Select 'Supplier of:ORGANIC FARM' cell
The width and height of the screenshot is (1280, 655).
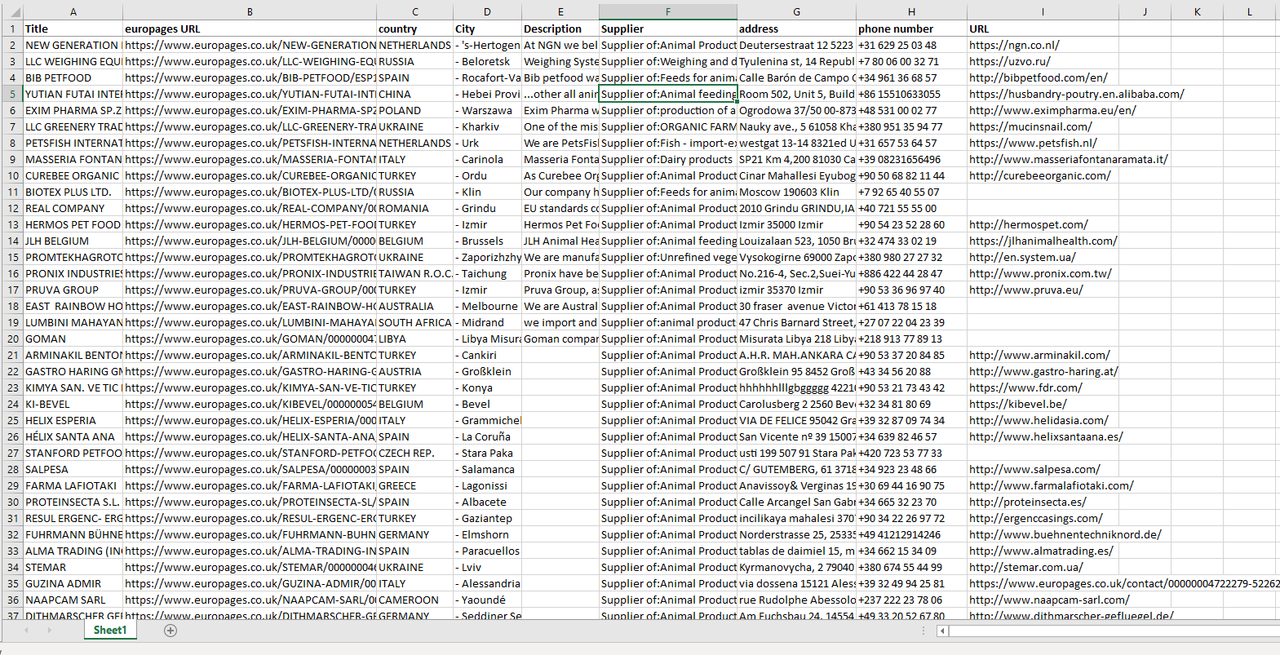[x=668, y=127]
